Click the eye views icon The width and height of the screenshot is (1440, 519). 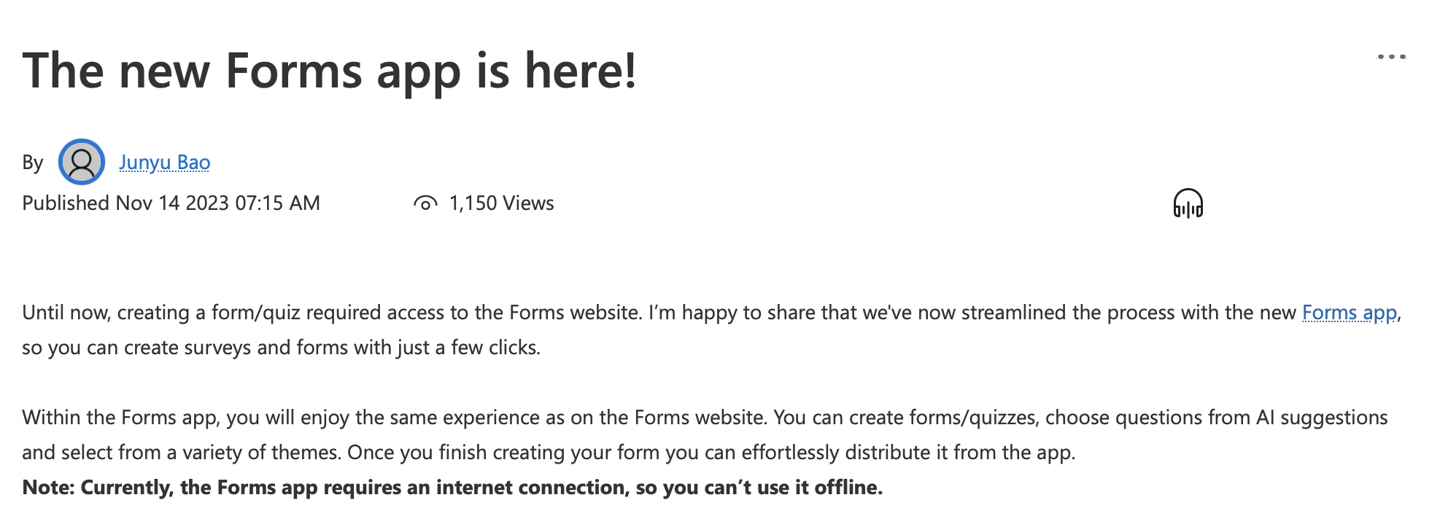425,204
